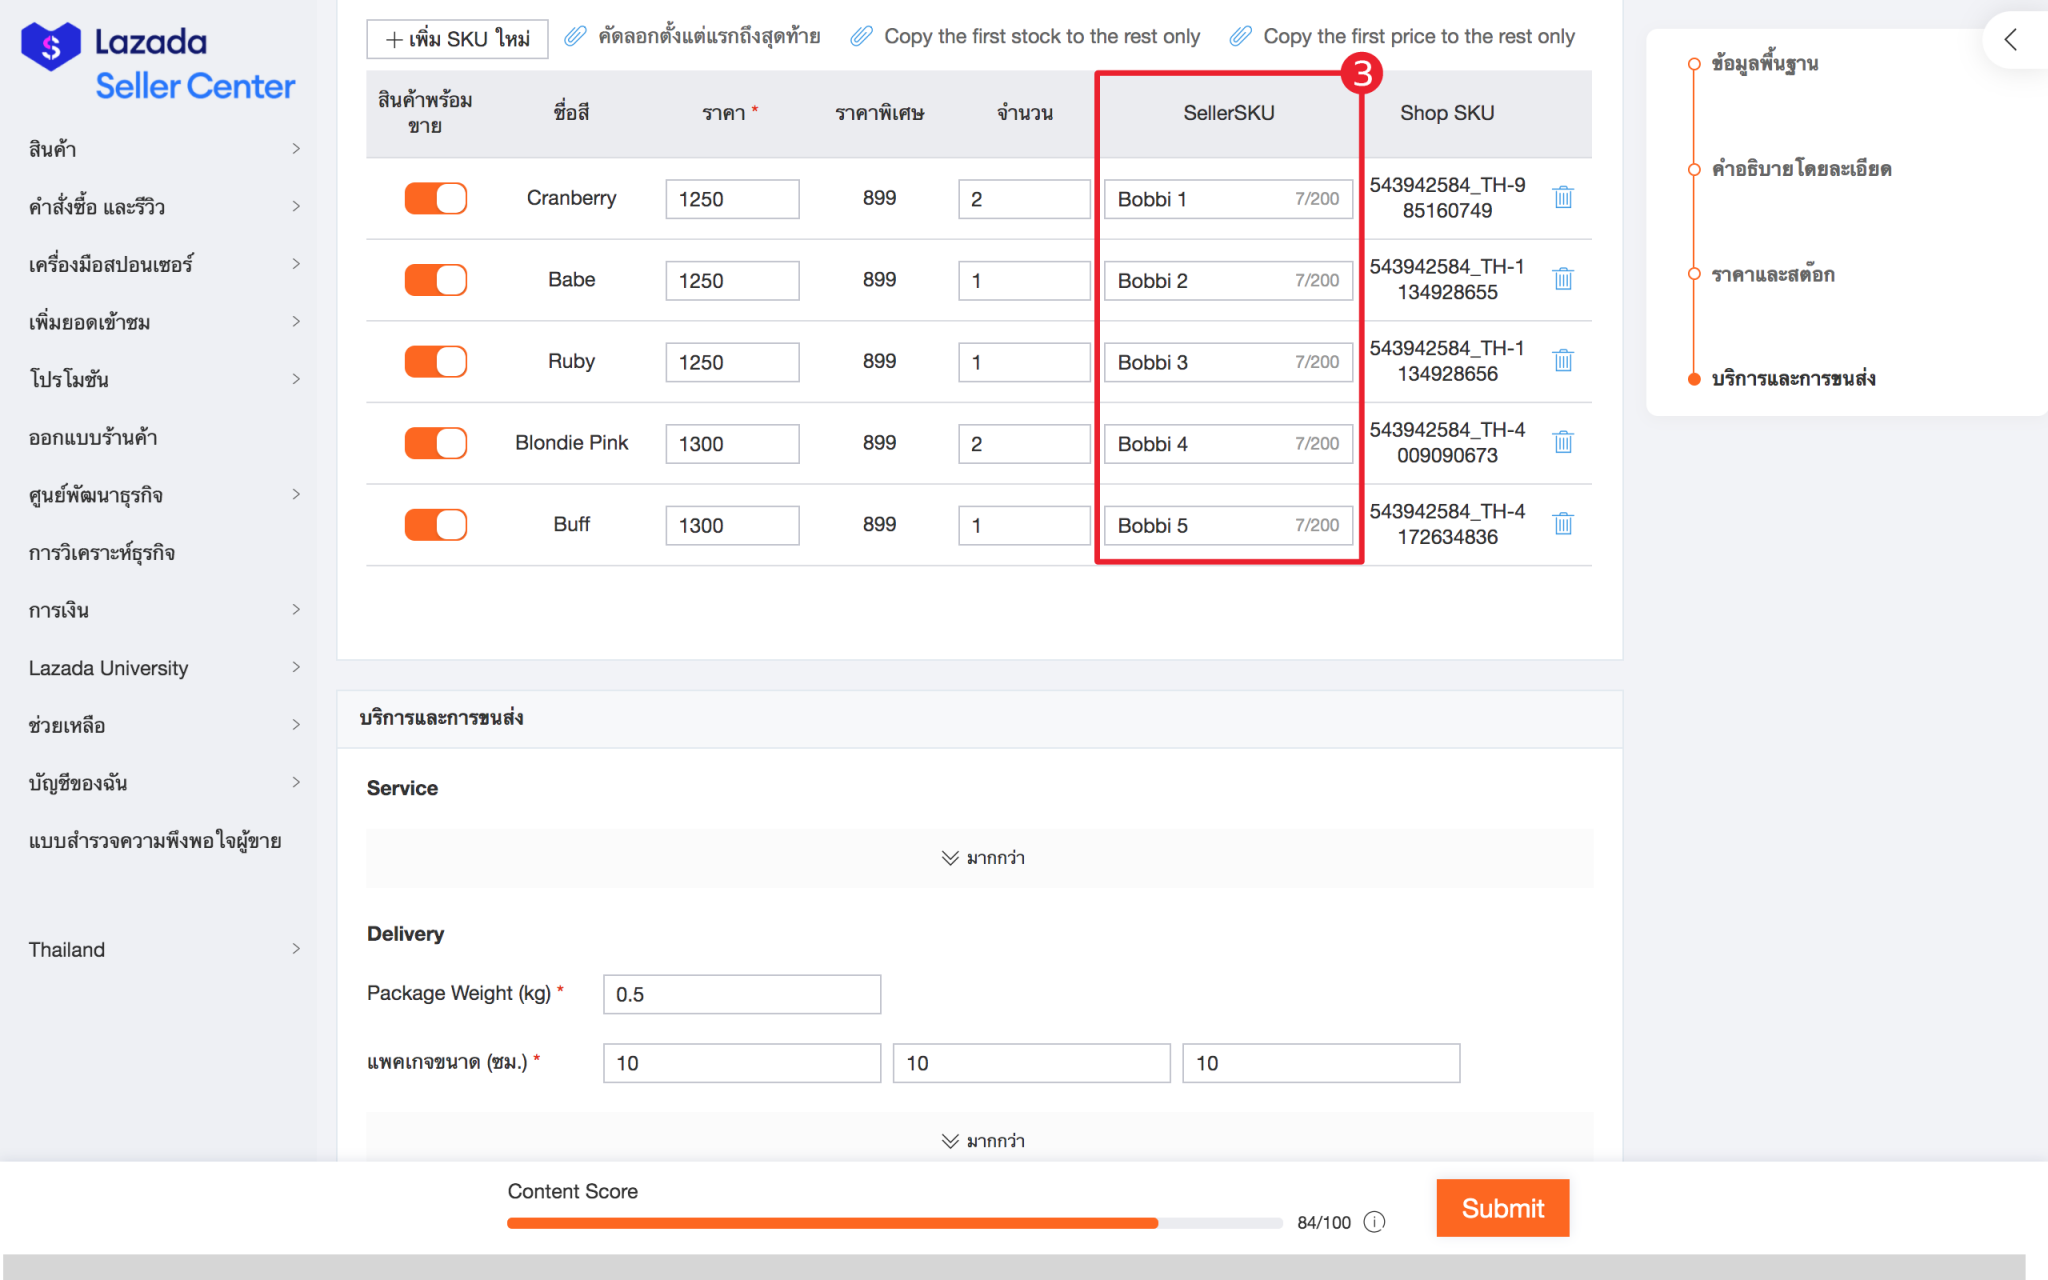Click the Content Score progress bar
Screen dimensions: 2048x1280
click(x=894, y=1223)
